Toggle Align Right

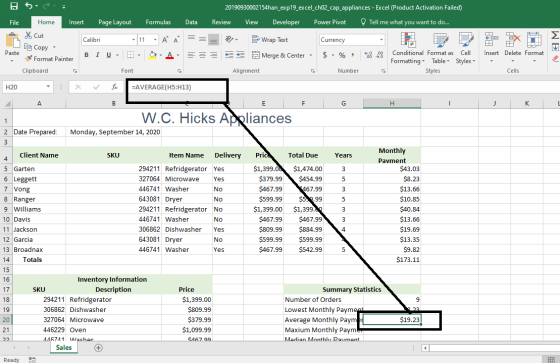click(x=214, y=55)
